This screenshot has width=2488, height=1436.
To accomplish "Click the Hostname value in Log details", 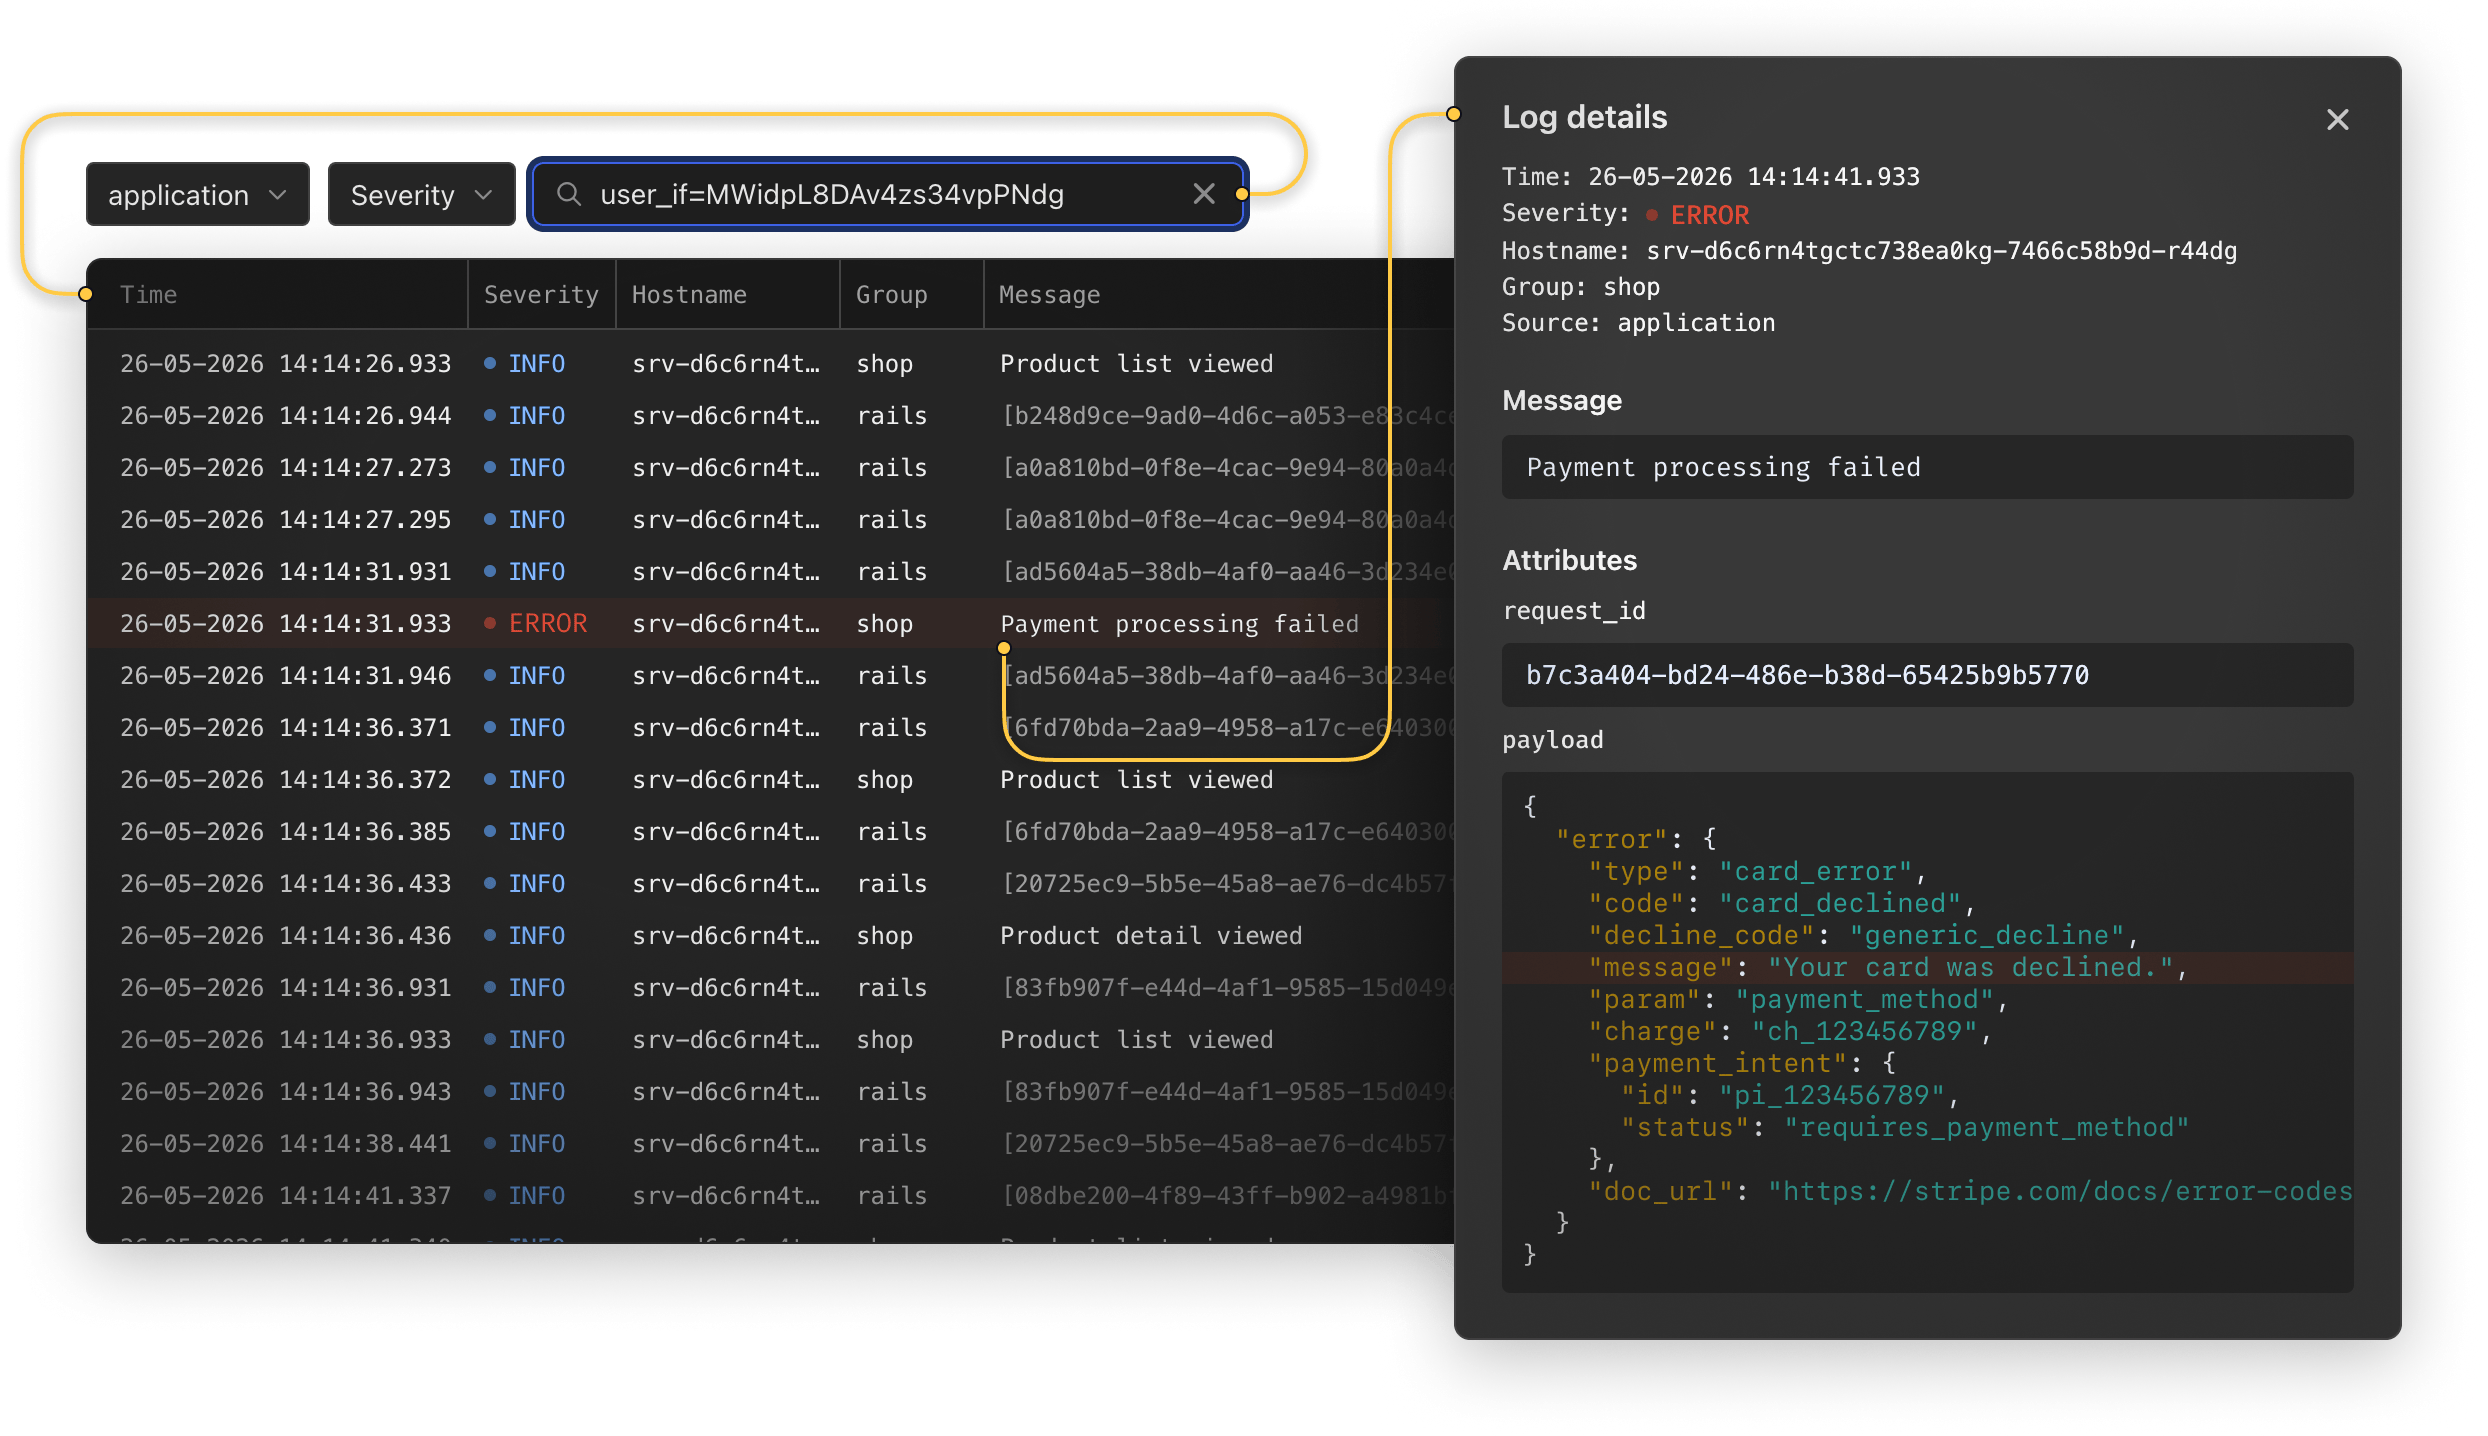I will pyautogui.click(x=1941, y=250).
